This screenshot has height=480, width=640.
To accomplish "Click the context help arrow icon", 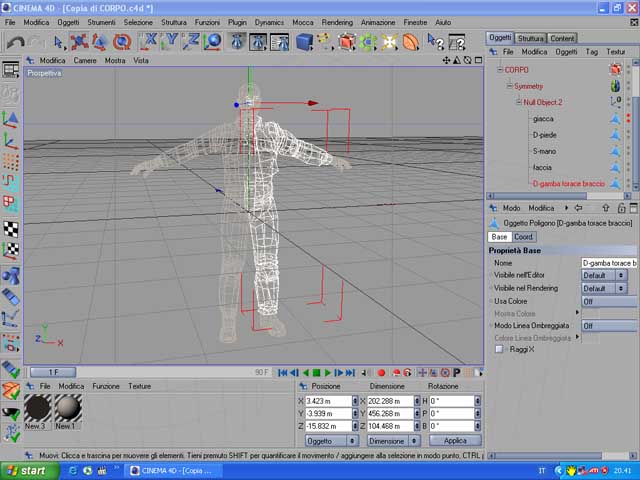I will 435,42.
